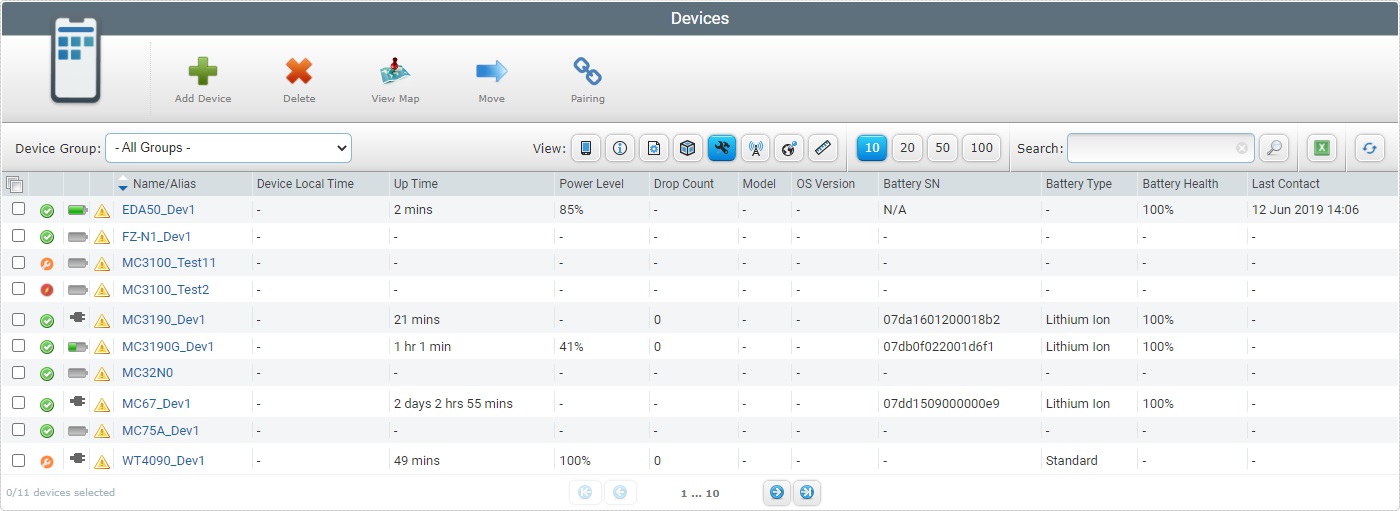Check the box beside MC3100_Test2

click(x=18, y=289)
